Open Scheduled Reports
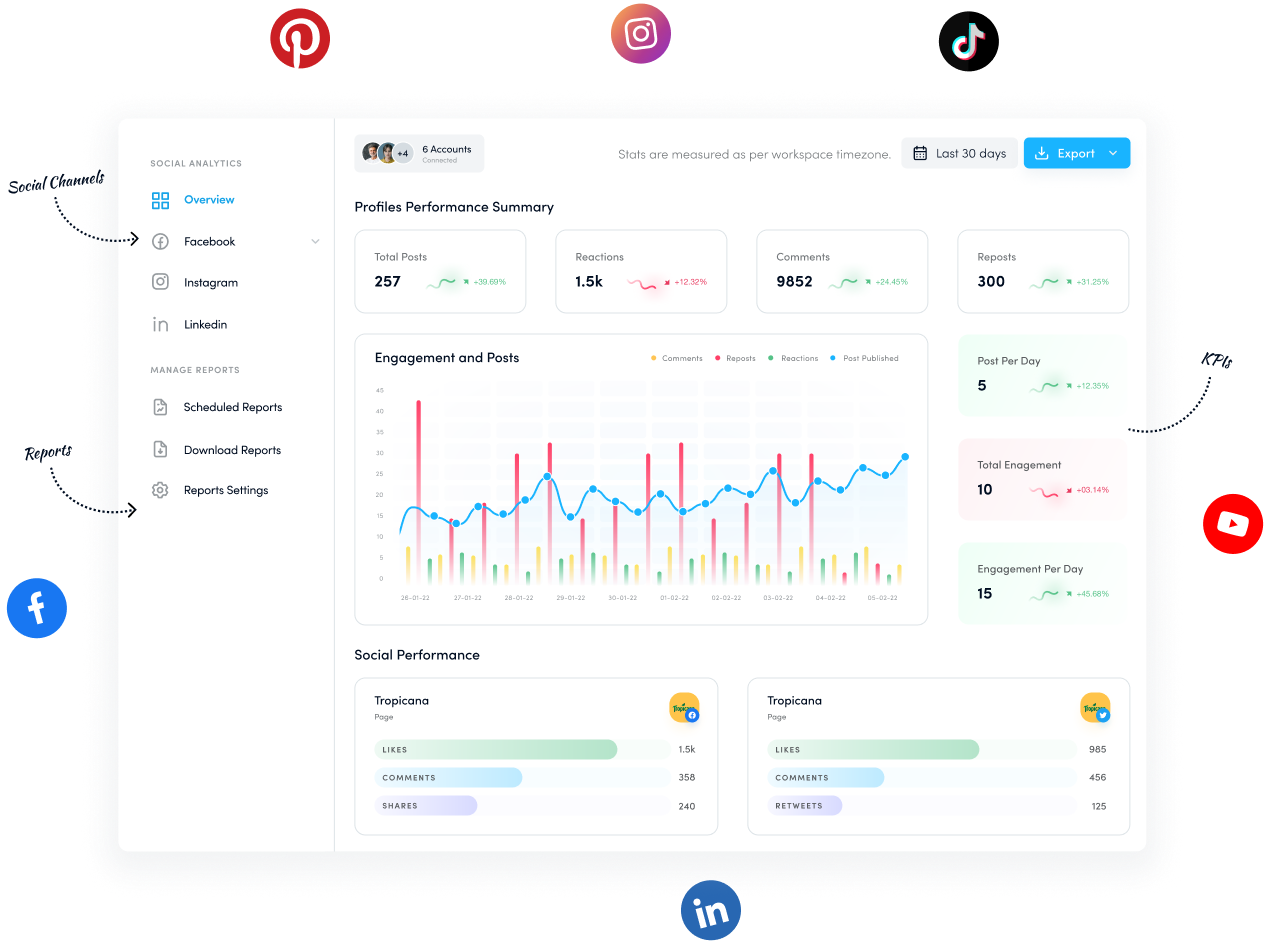The image size is (1270, 947). click(x=233, y=407)
